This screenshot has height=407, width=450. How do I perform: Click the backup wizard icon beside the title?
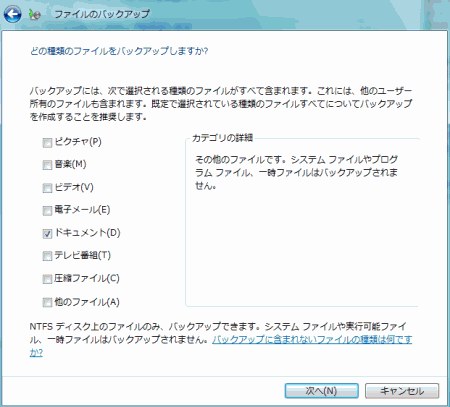(x=35, y=15)
